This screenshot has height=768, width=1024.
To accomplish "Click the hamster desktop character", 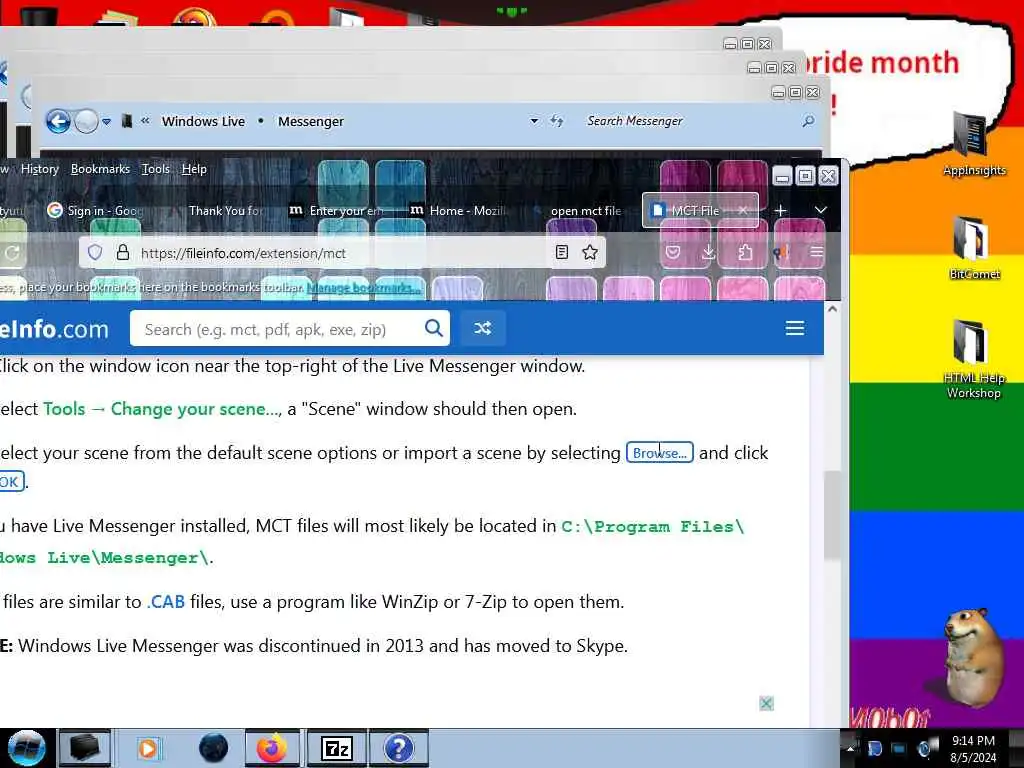I will tap(974, 658).
